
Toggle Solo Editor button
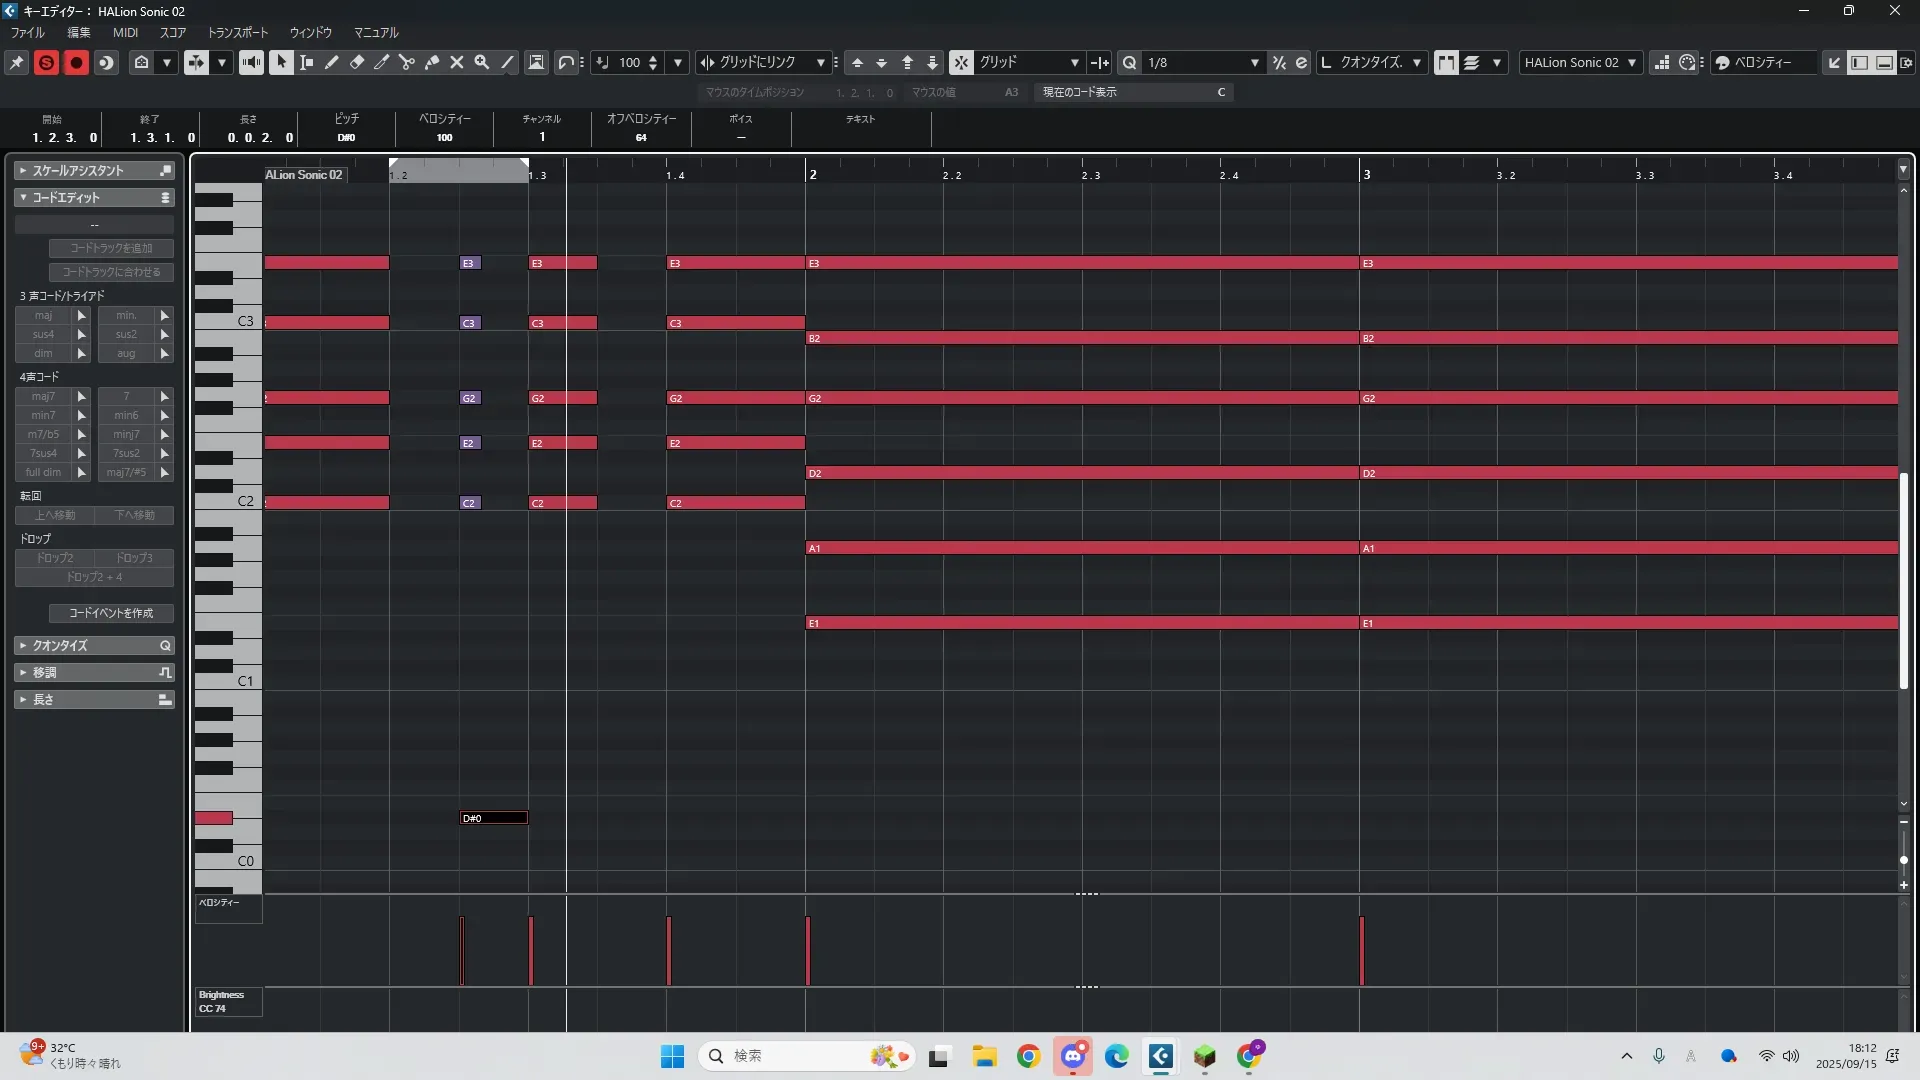[x=46, y=62]
